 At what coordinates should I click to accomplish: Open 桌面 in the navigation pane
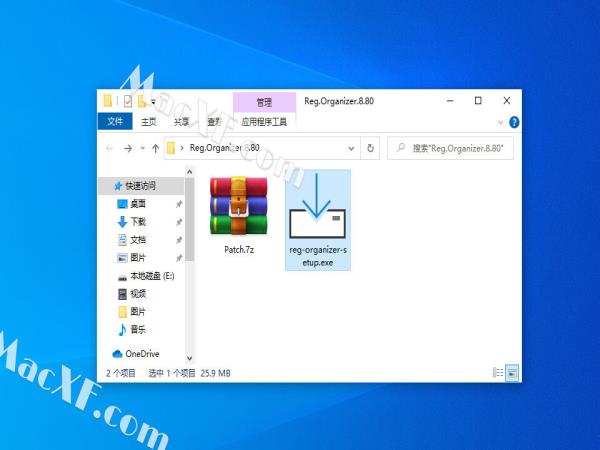click(x=138, y=204)
